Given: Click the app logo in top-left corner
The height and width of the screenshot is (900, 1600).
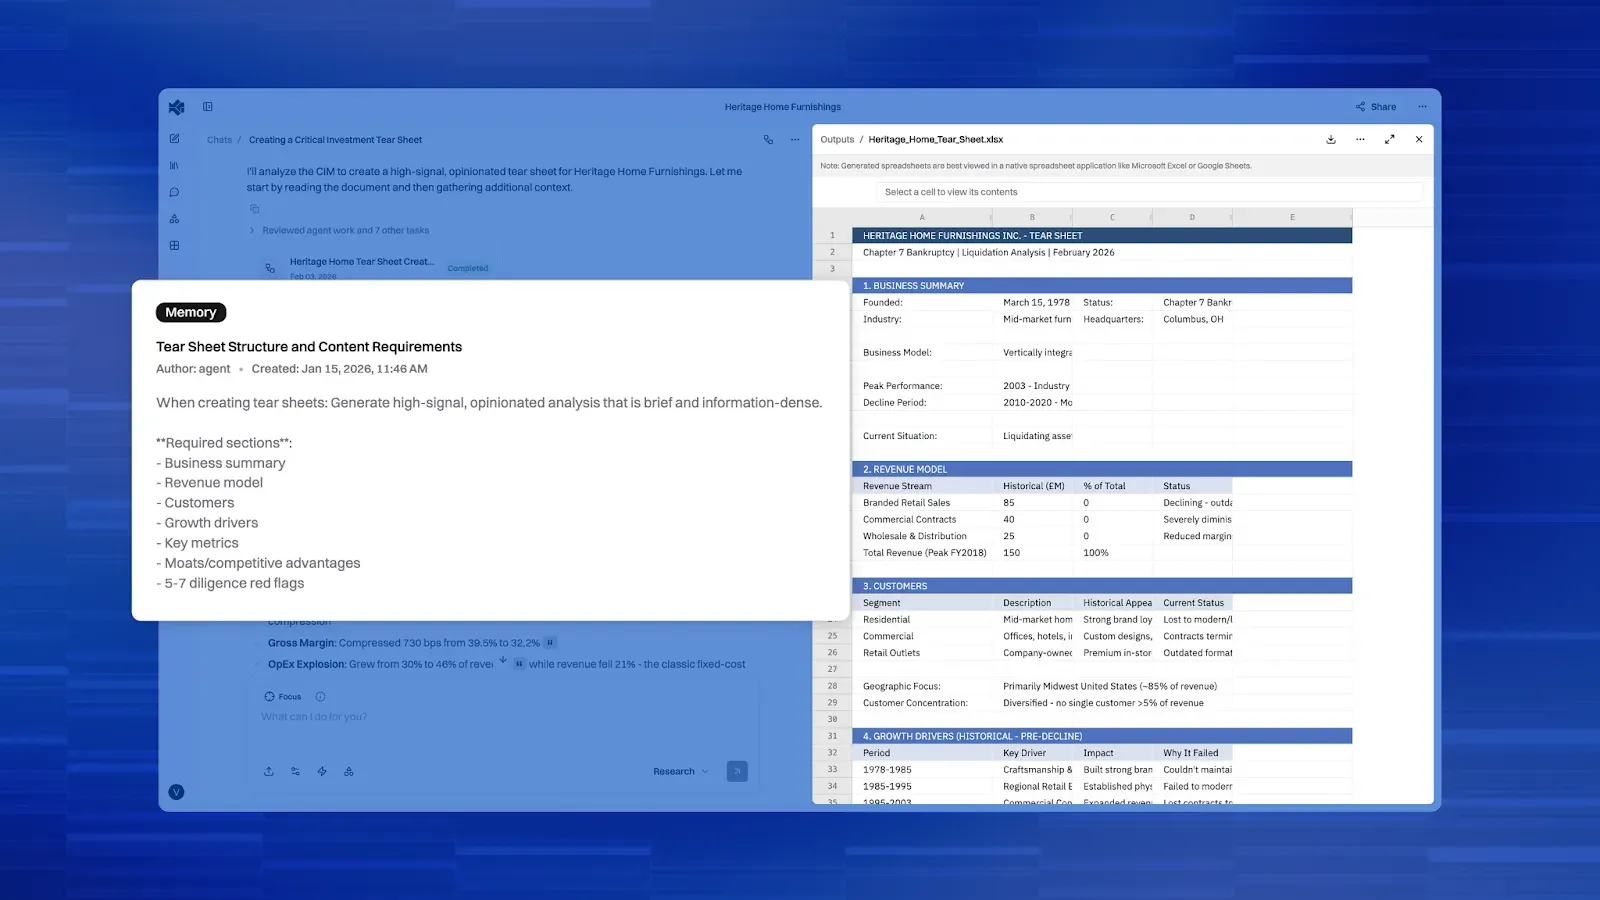Looking at the screenshot, I should pos(176,107).
